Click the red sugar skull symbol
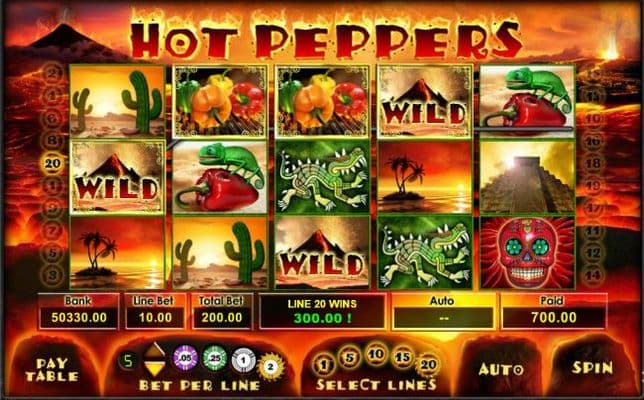 tap(528, 253)
